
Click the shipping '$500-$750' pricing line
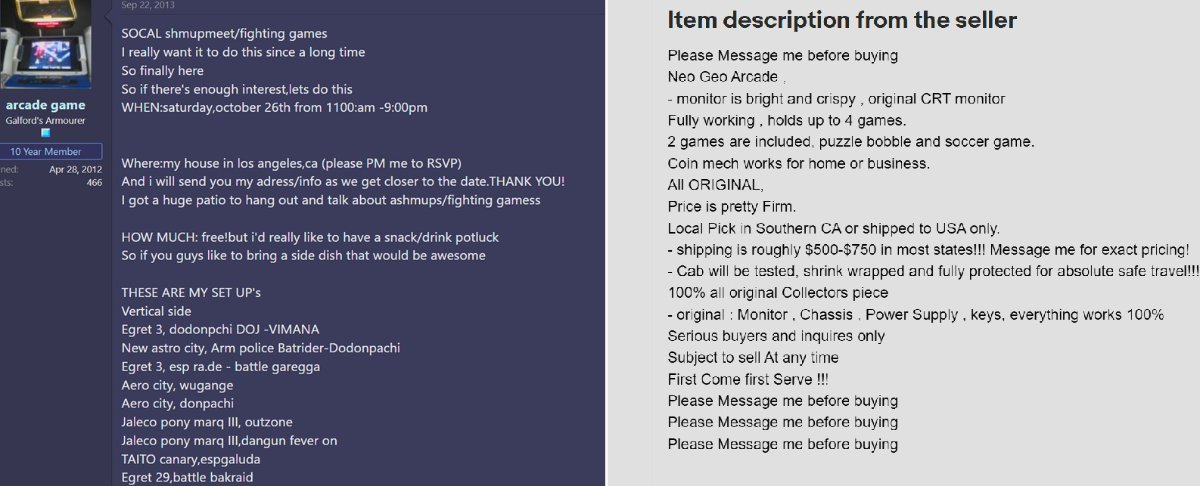point(929,250)
